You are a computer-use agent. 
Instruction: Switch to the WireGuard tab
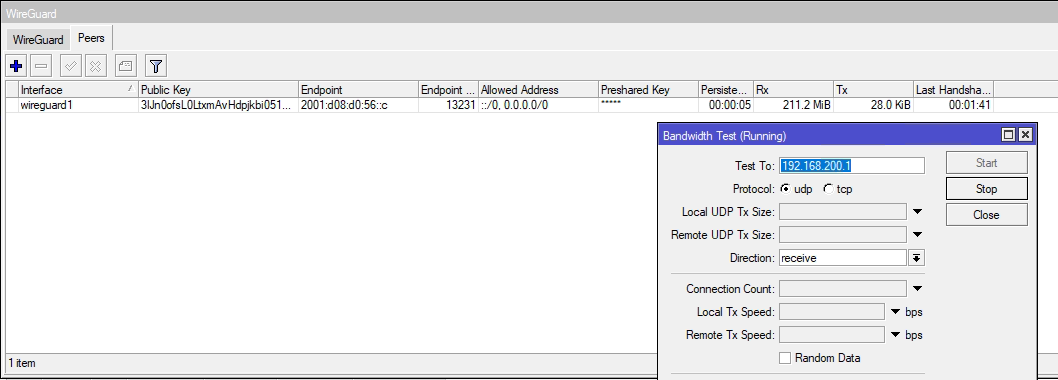pos(38,40)
